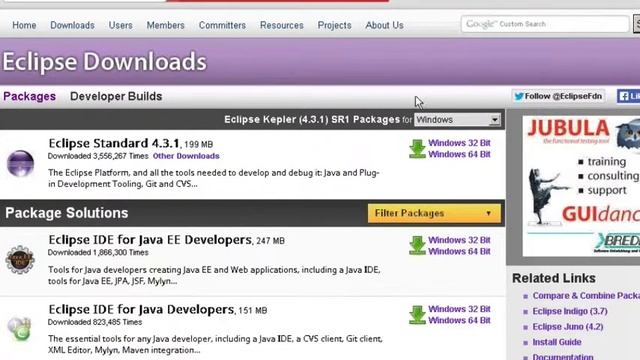This screenshot has width=640, height=360.
Task: Switch to the Developer Builds tab
Action: [116, 96]
